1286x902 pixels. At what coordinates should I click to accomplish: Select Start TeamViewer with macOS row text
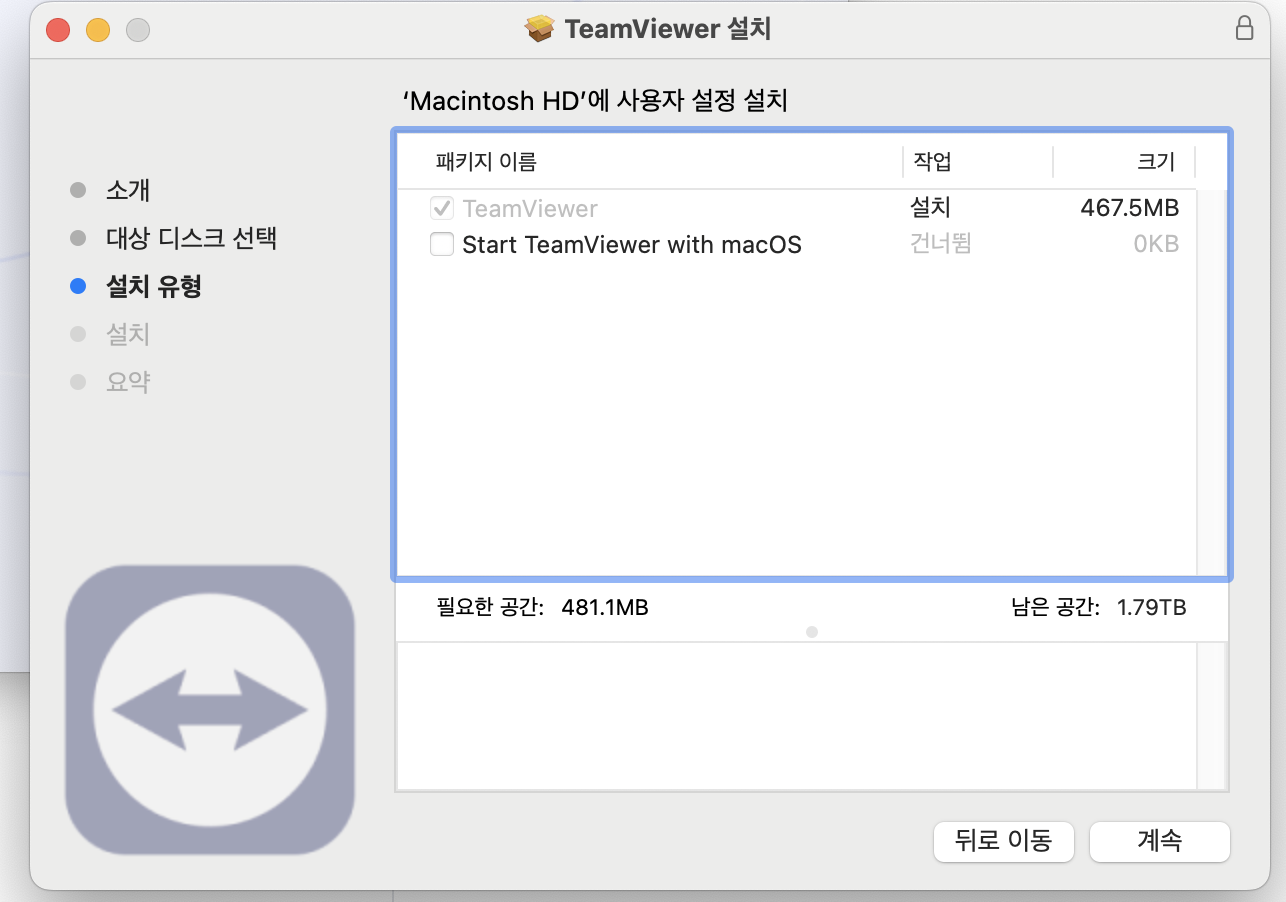[632, 244]
